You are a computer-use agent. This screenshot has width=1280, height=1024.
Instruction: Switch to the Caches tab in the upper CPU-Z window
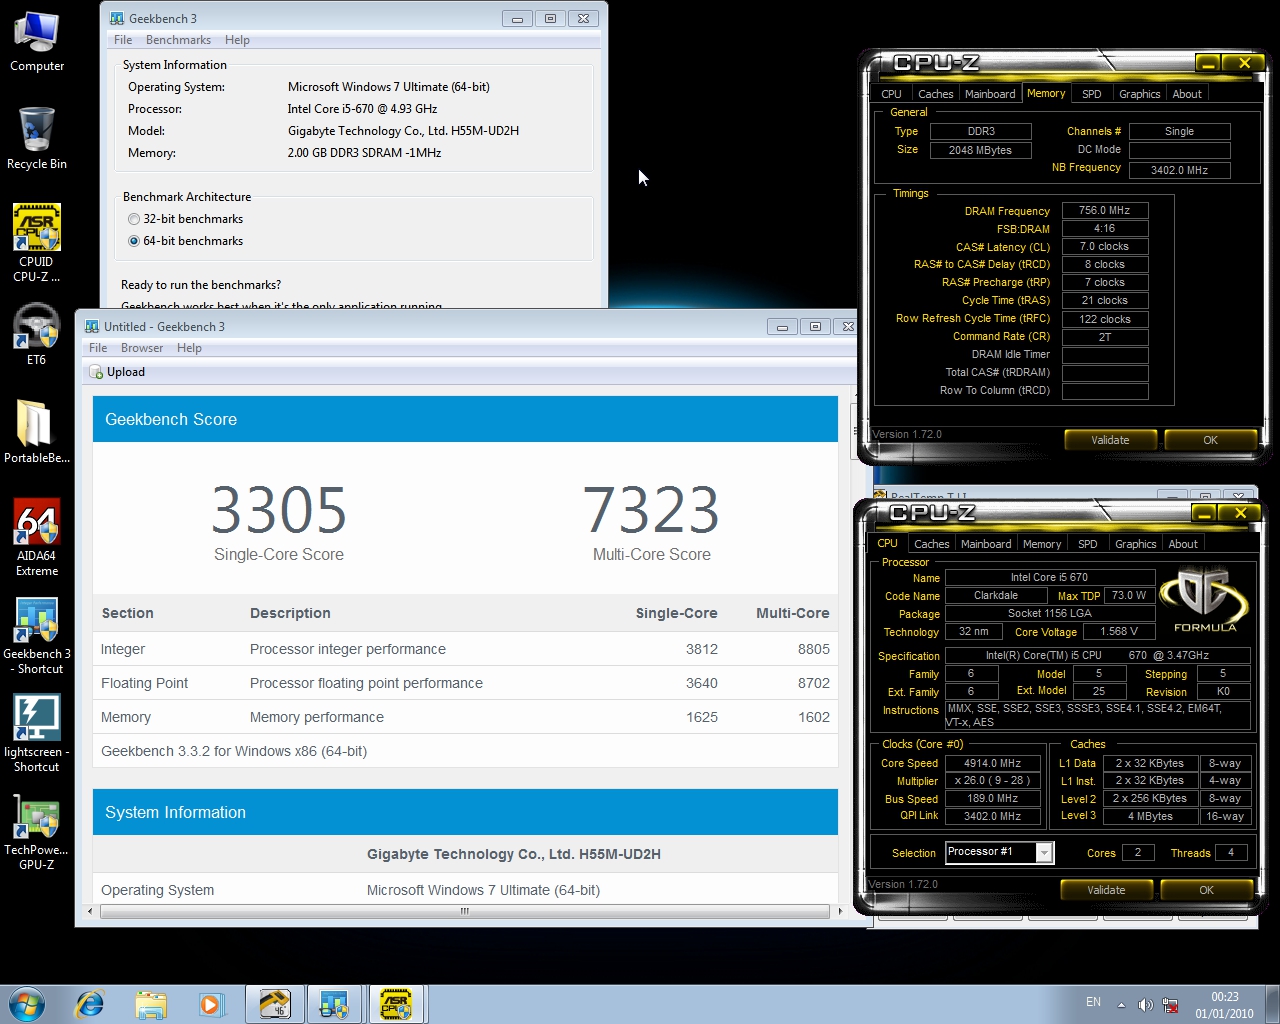pyautogui.click(x=936, y=94)
